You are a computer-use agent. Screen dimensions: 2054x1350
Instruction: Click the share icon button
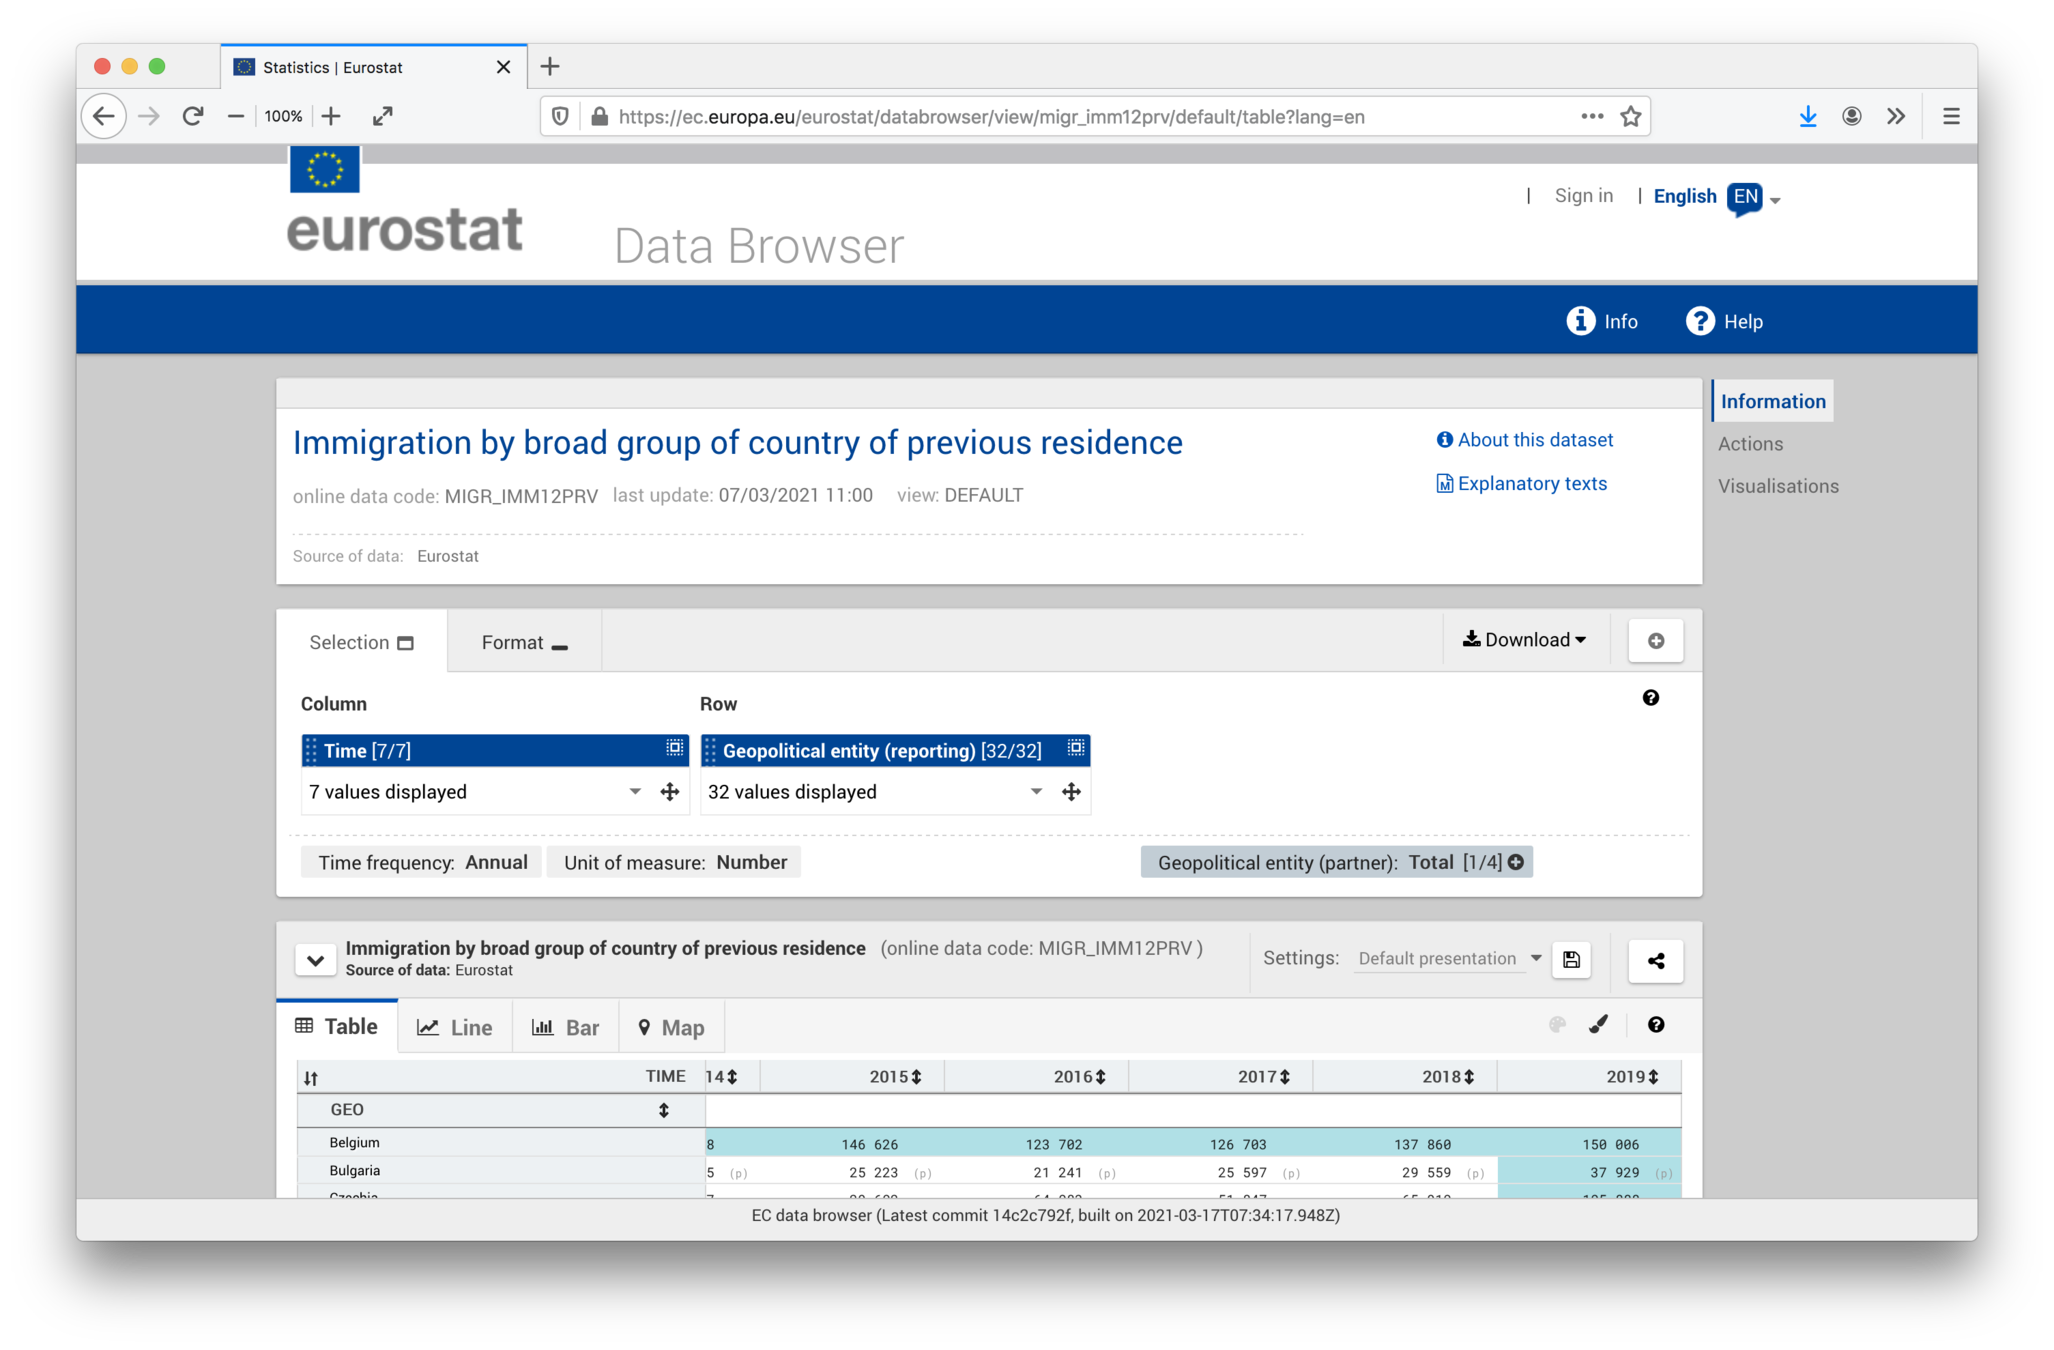tap(1655, 960)
